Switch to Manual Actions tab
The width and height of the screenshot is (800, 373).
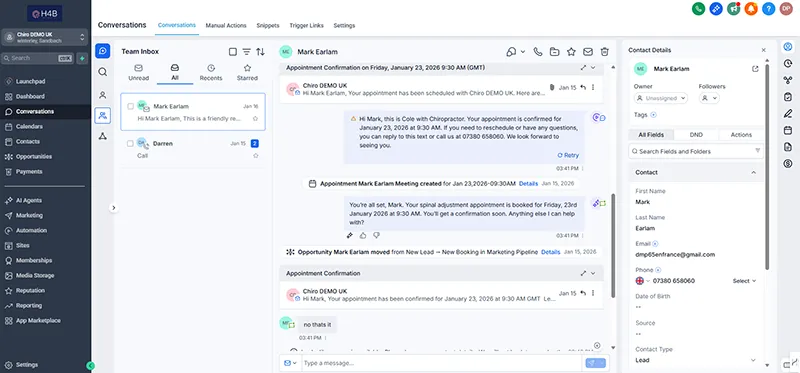coord(226,26)
